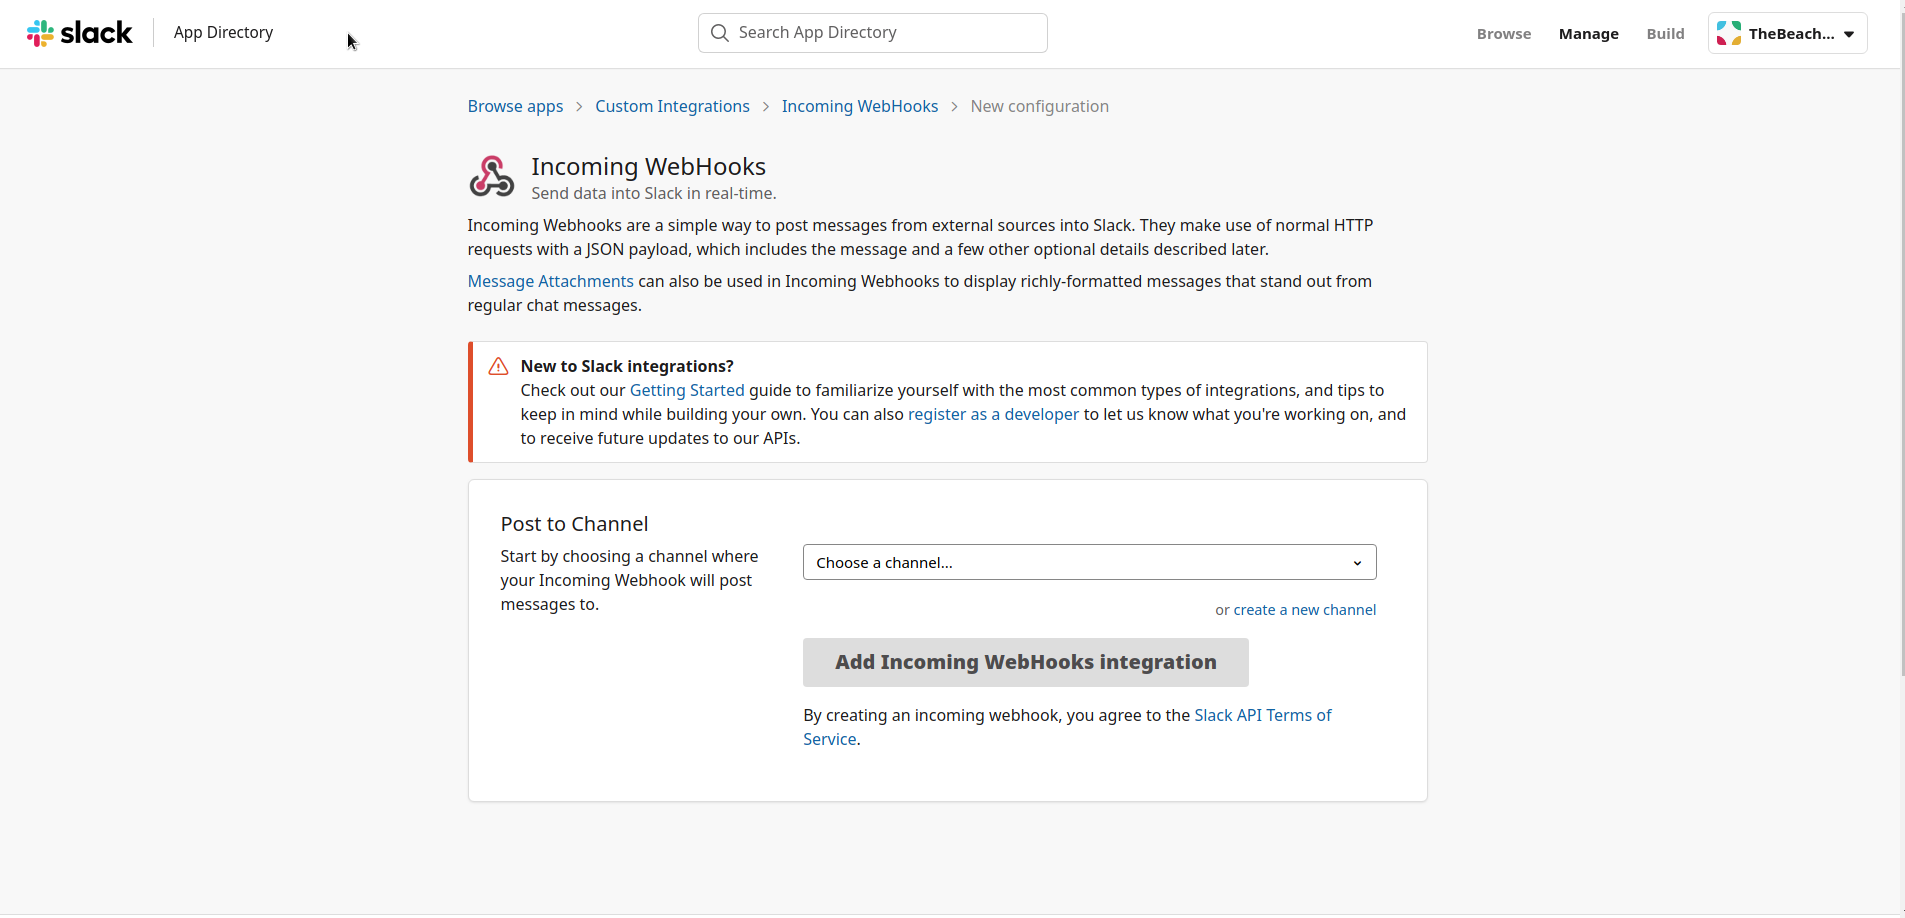Open the Choose a channel dropdown
Viewport: 1905px width, 918px height.
point(1089,562)
